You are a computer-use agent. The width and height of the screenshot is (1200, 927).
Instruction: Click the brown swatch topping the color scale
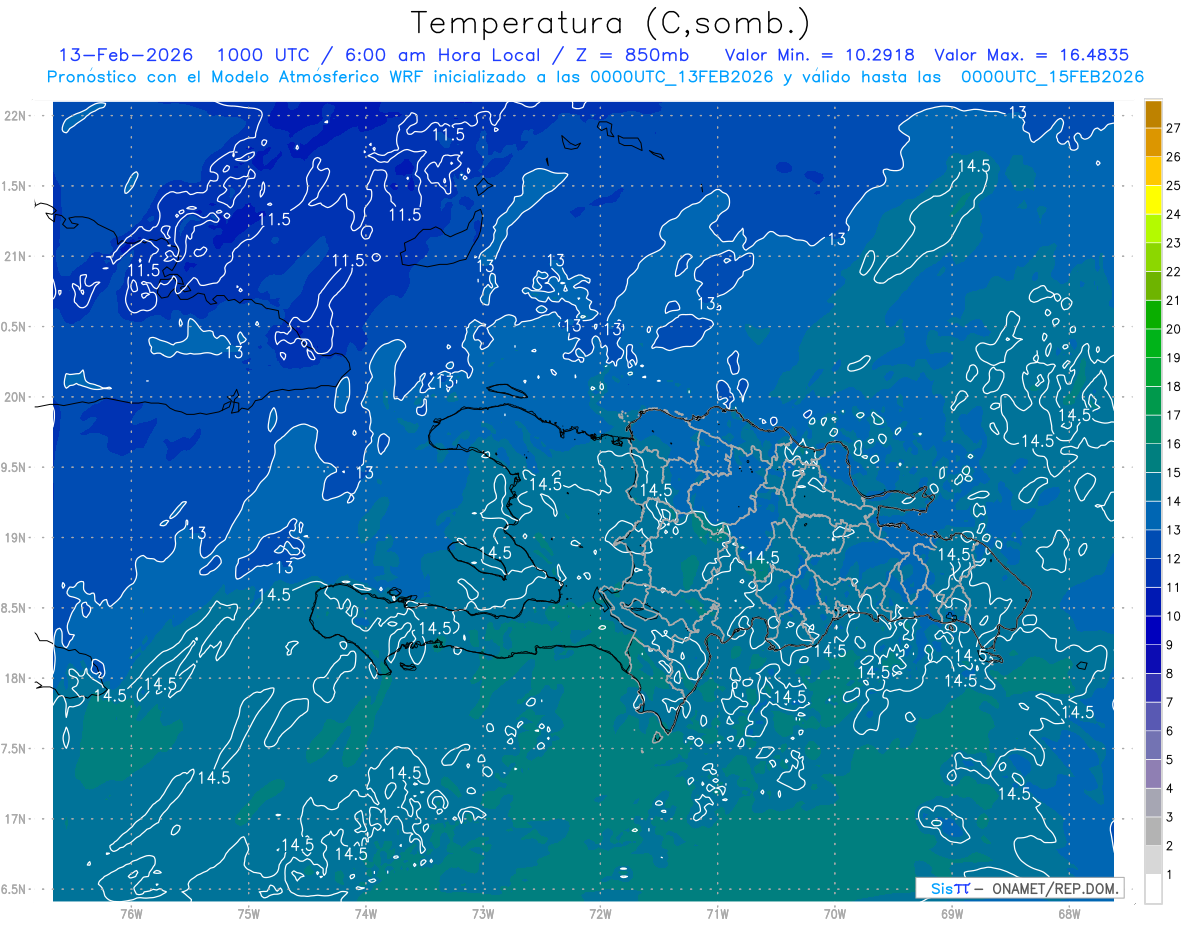click(1153, 114)
